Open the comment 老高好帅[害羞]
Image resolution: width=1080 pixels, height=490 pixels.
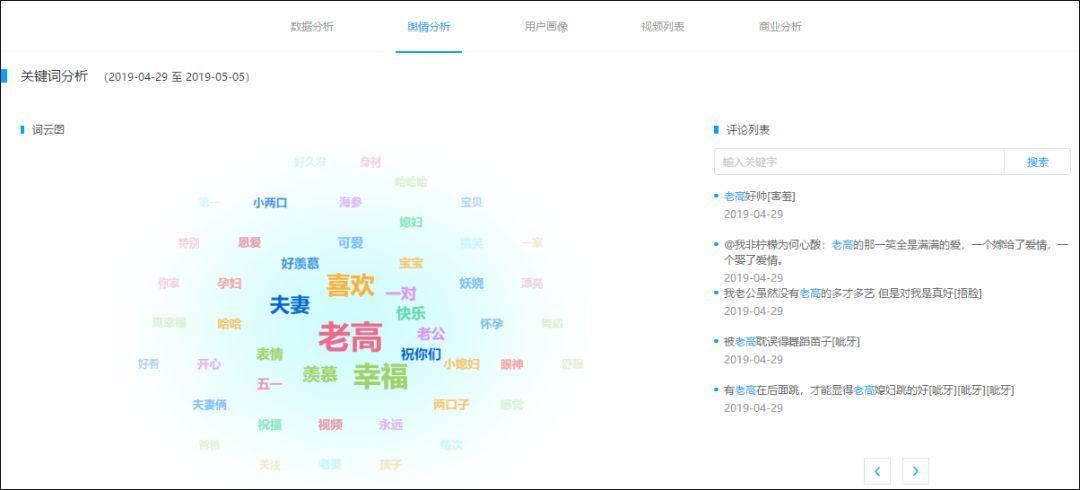[759, 196]
